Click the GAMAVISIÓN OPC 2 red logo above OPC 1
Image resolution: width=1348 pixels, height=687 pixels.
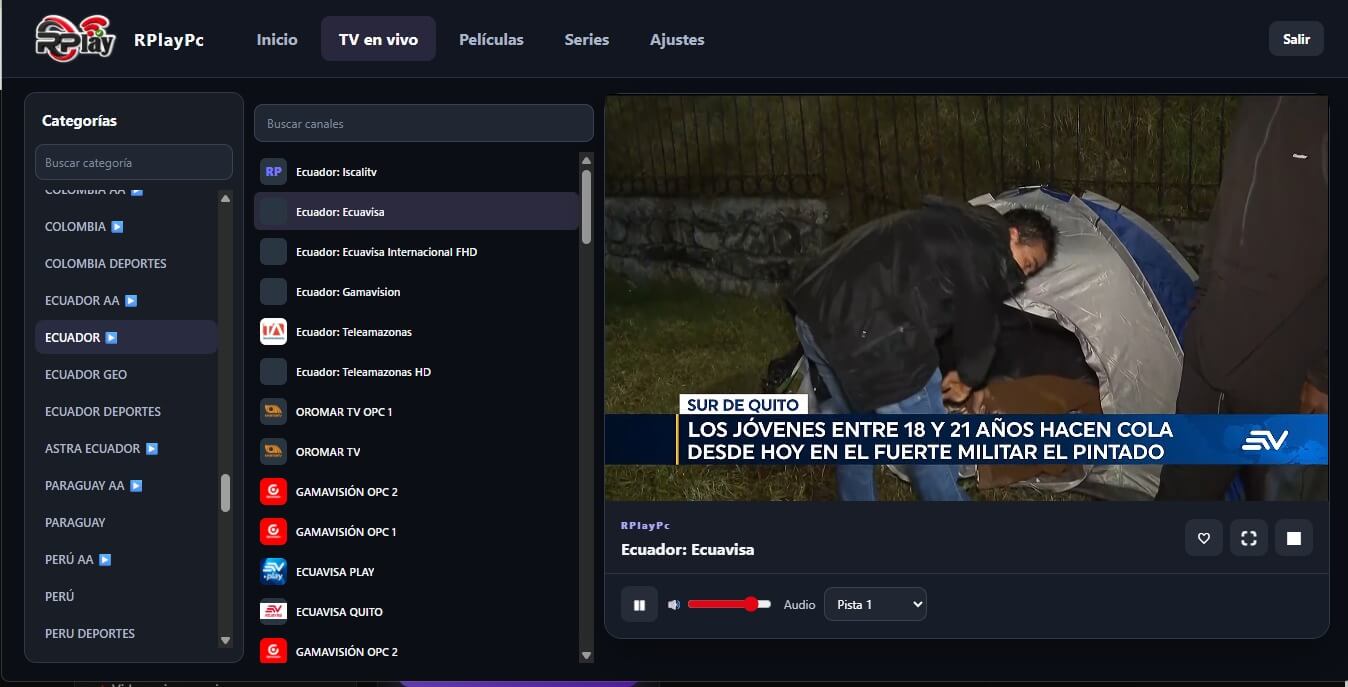pyautogui.click(x=273, y=492)
